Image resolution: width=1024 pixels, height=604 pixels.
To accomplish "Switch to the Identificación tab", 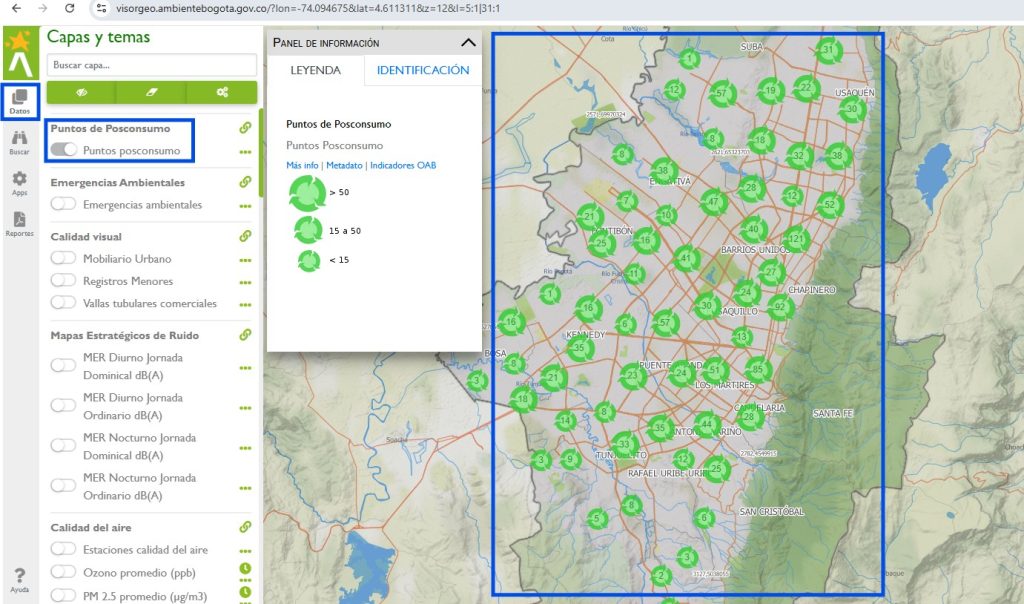I will coord(422,71).
